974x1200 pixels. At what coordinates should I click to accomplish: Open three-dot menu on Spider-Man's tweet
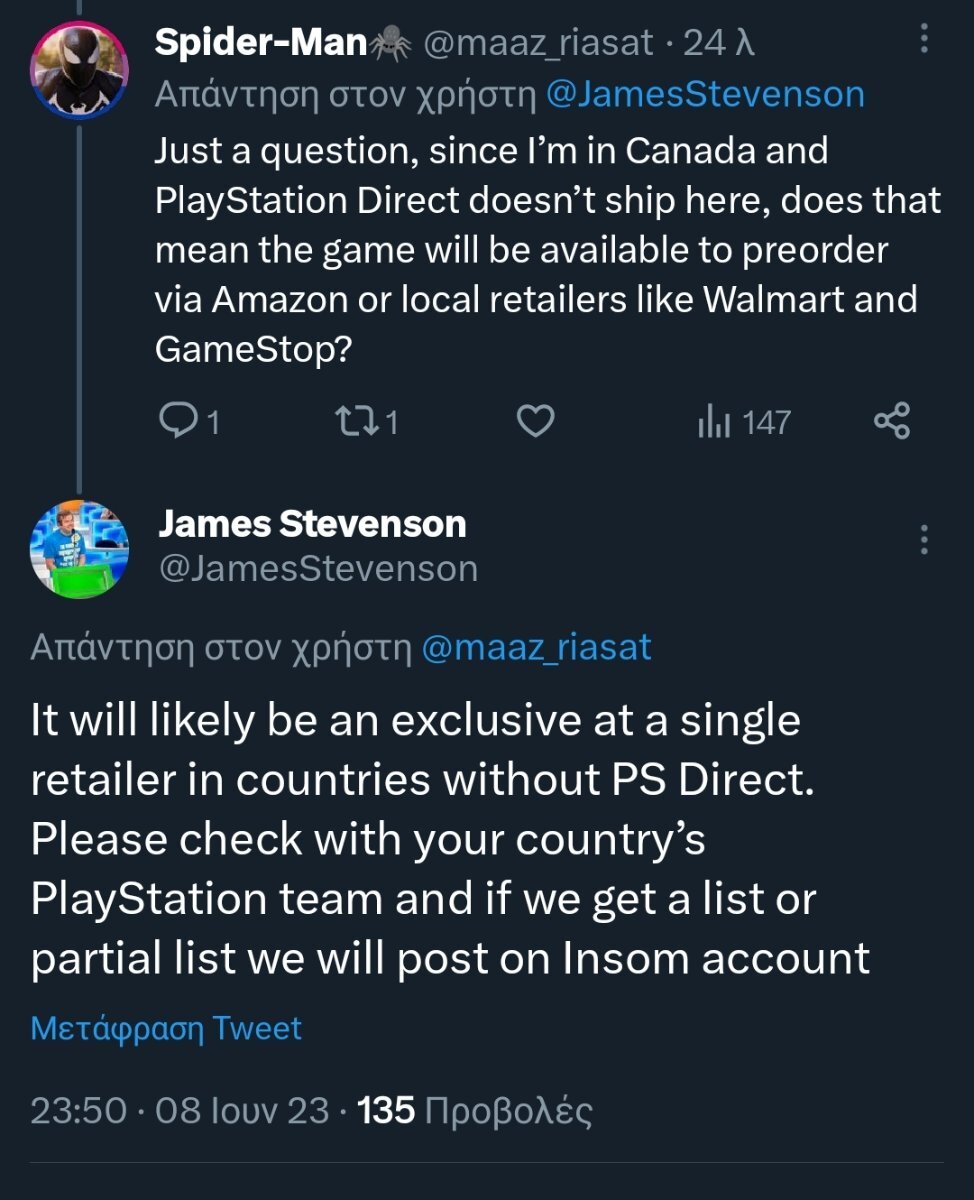923,40
